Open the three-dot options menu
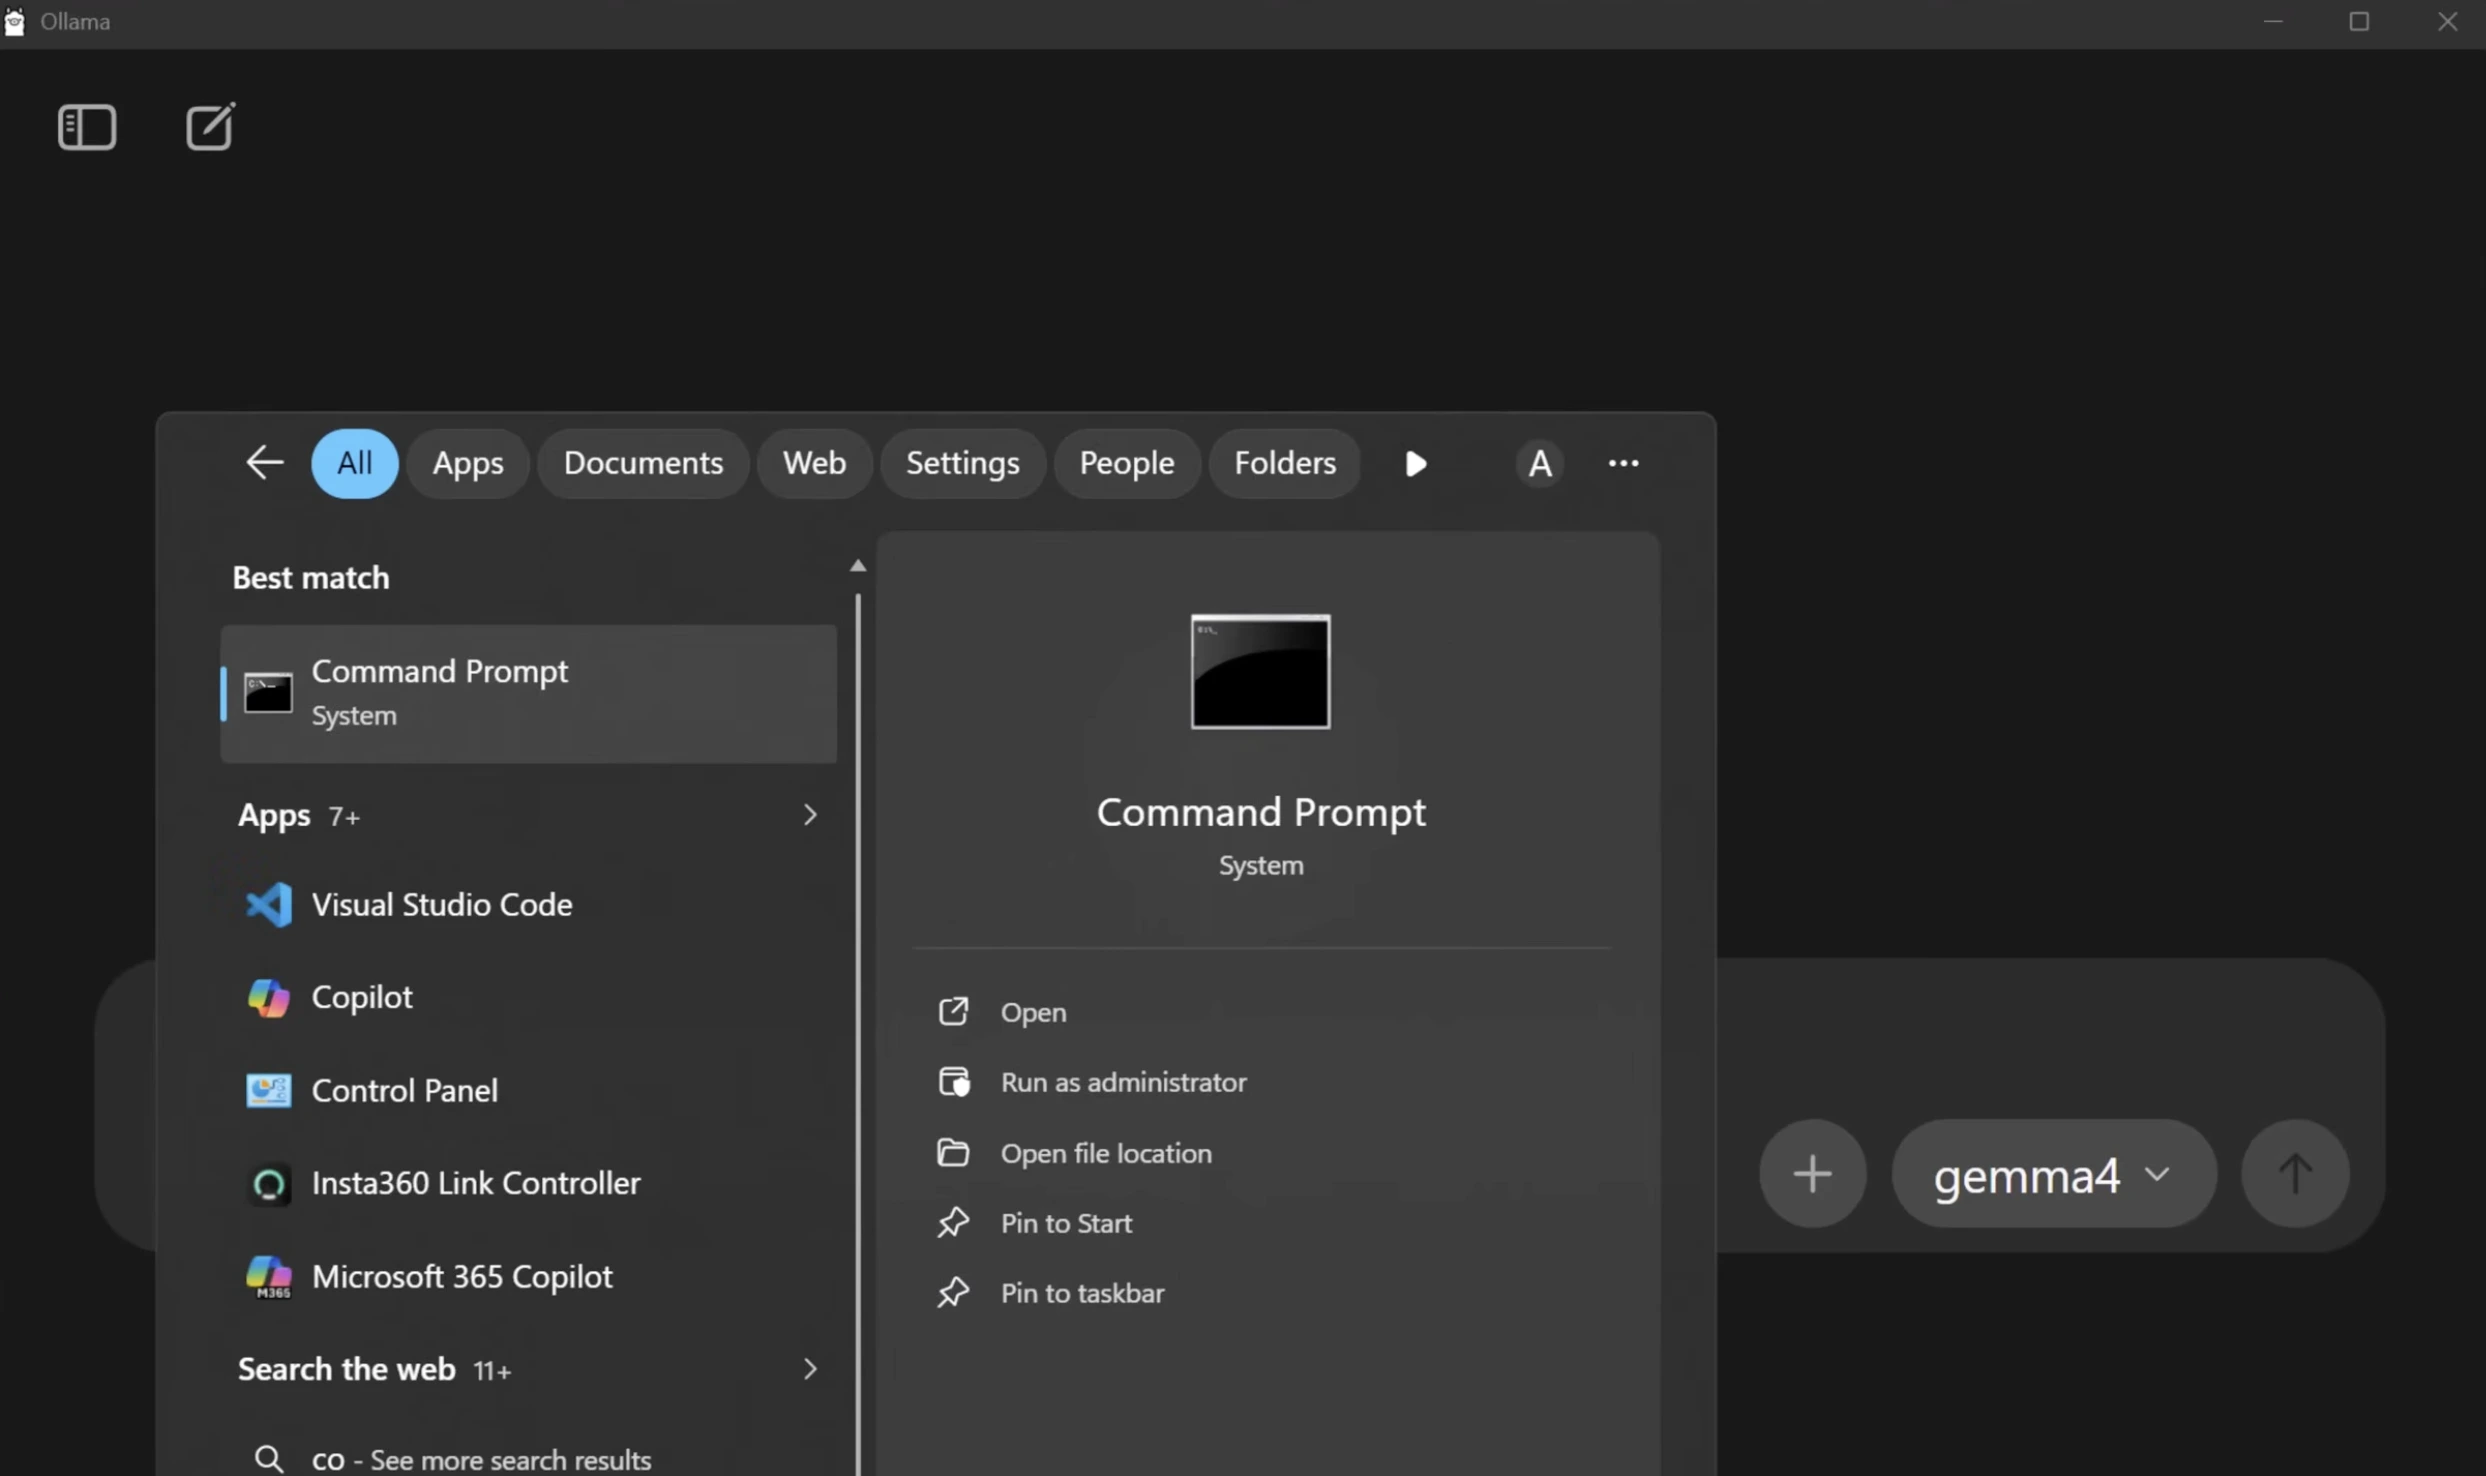Image resolution: width=2486 pixels, height=1476 pixels. pos(1623,463)
